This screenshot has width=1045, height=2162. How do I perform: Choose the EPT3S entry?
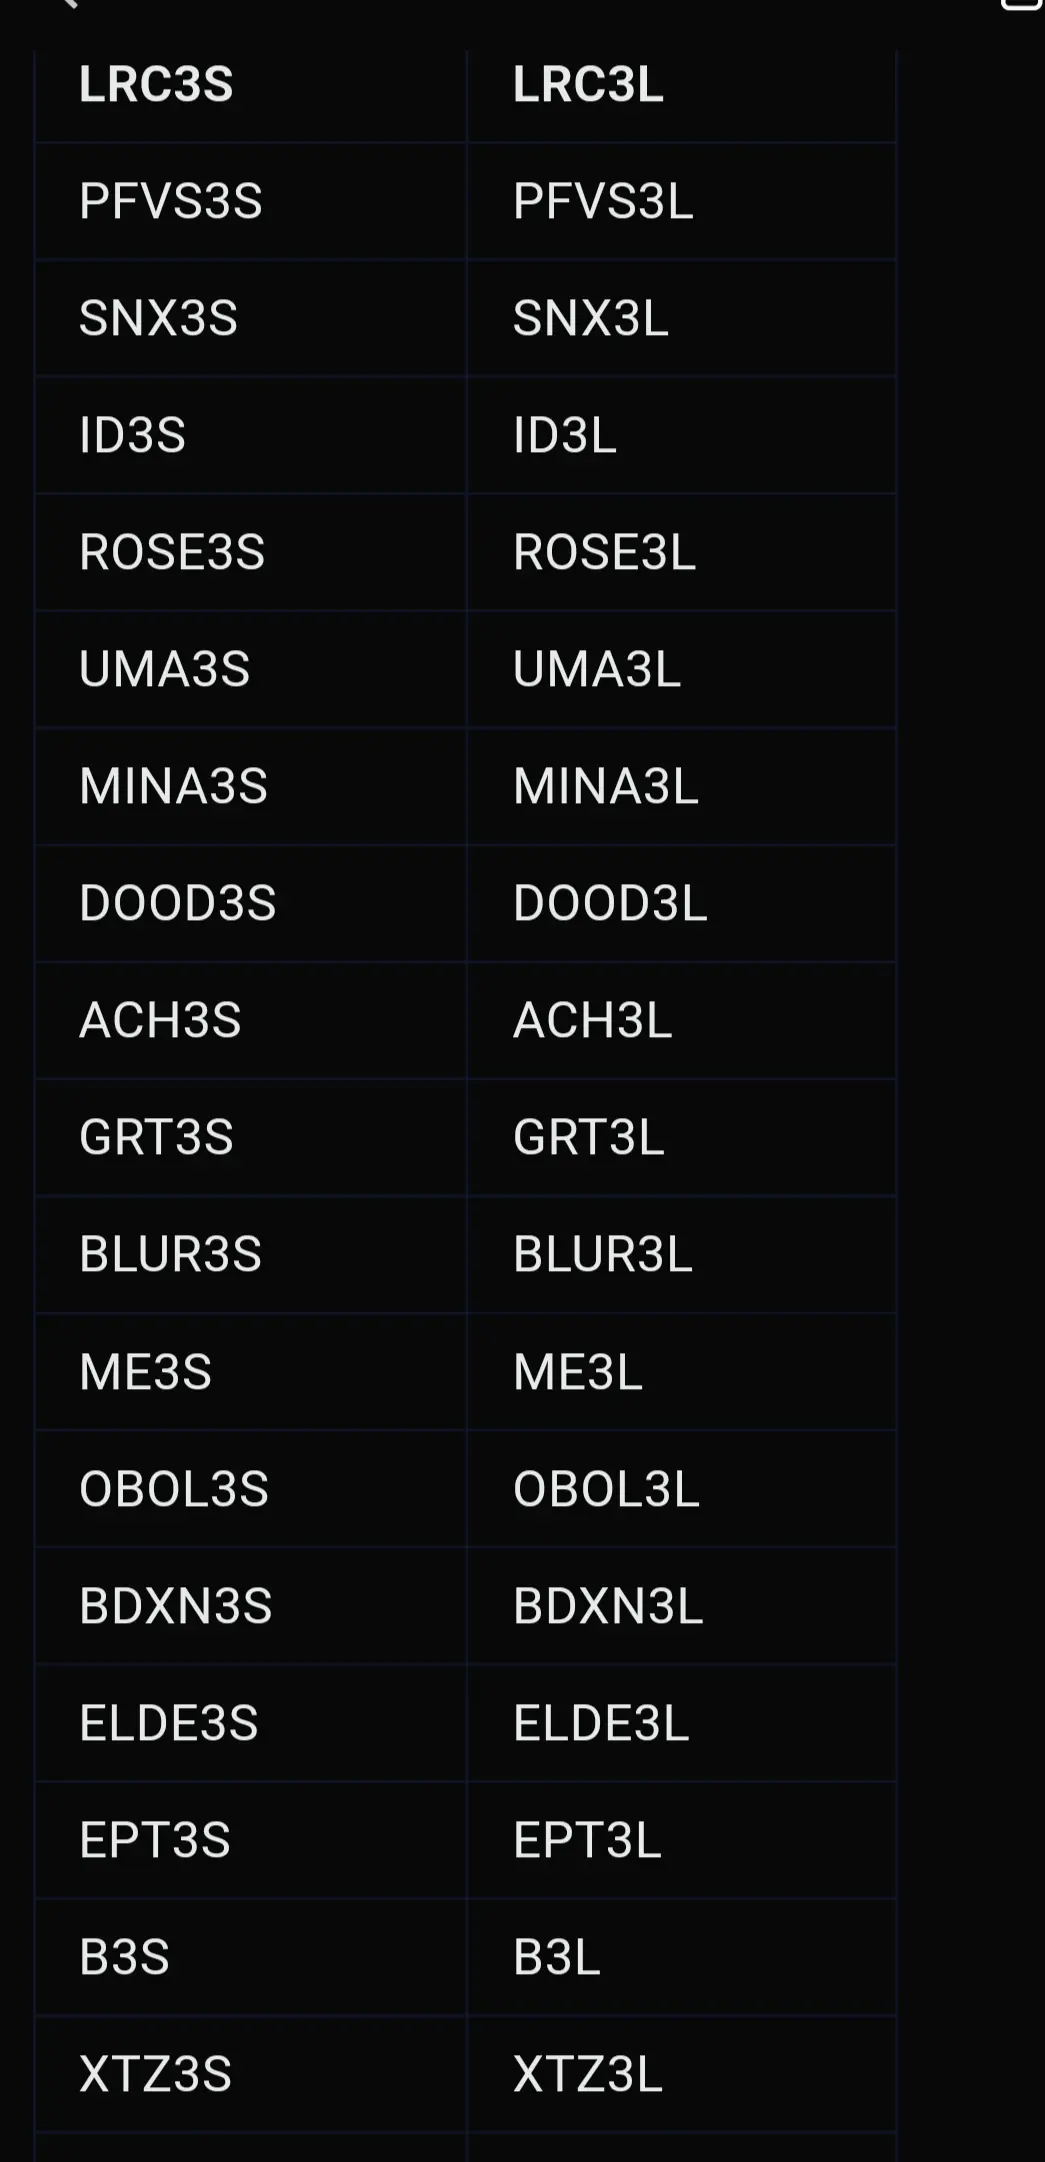pos(251,1840)
